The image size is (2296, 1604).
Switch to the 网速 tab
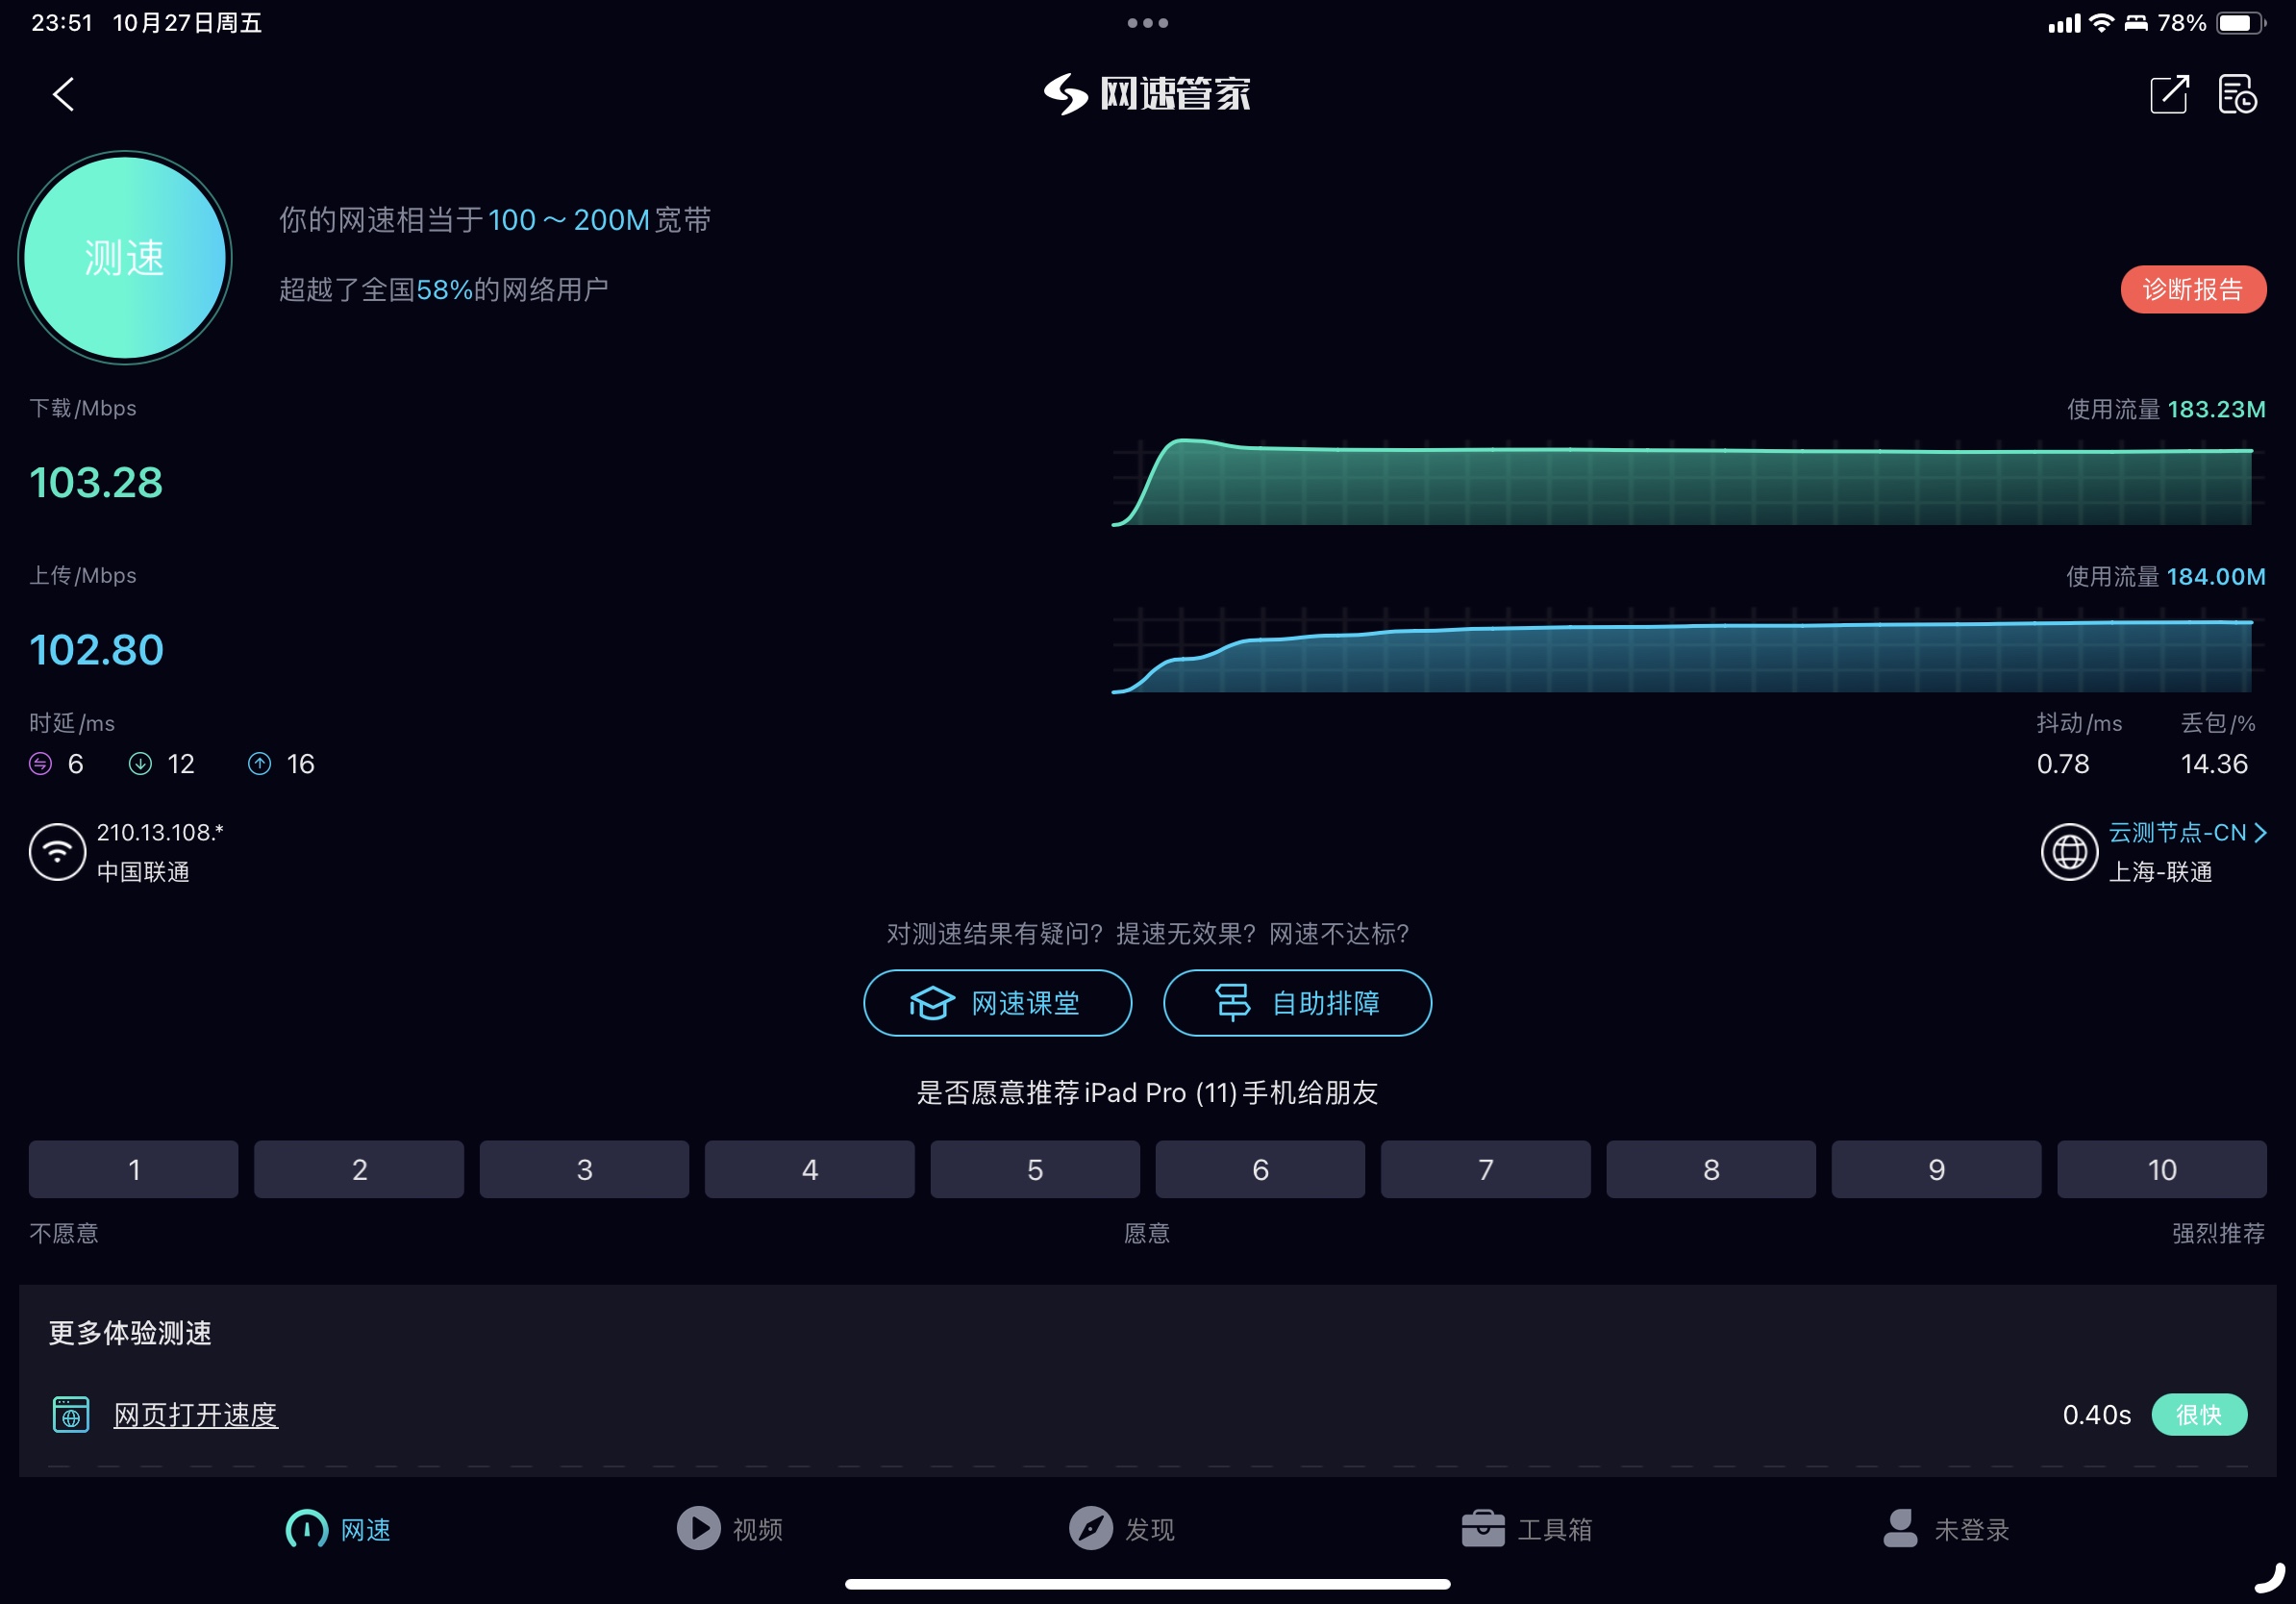(338, 1529)
